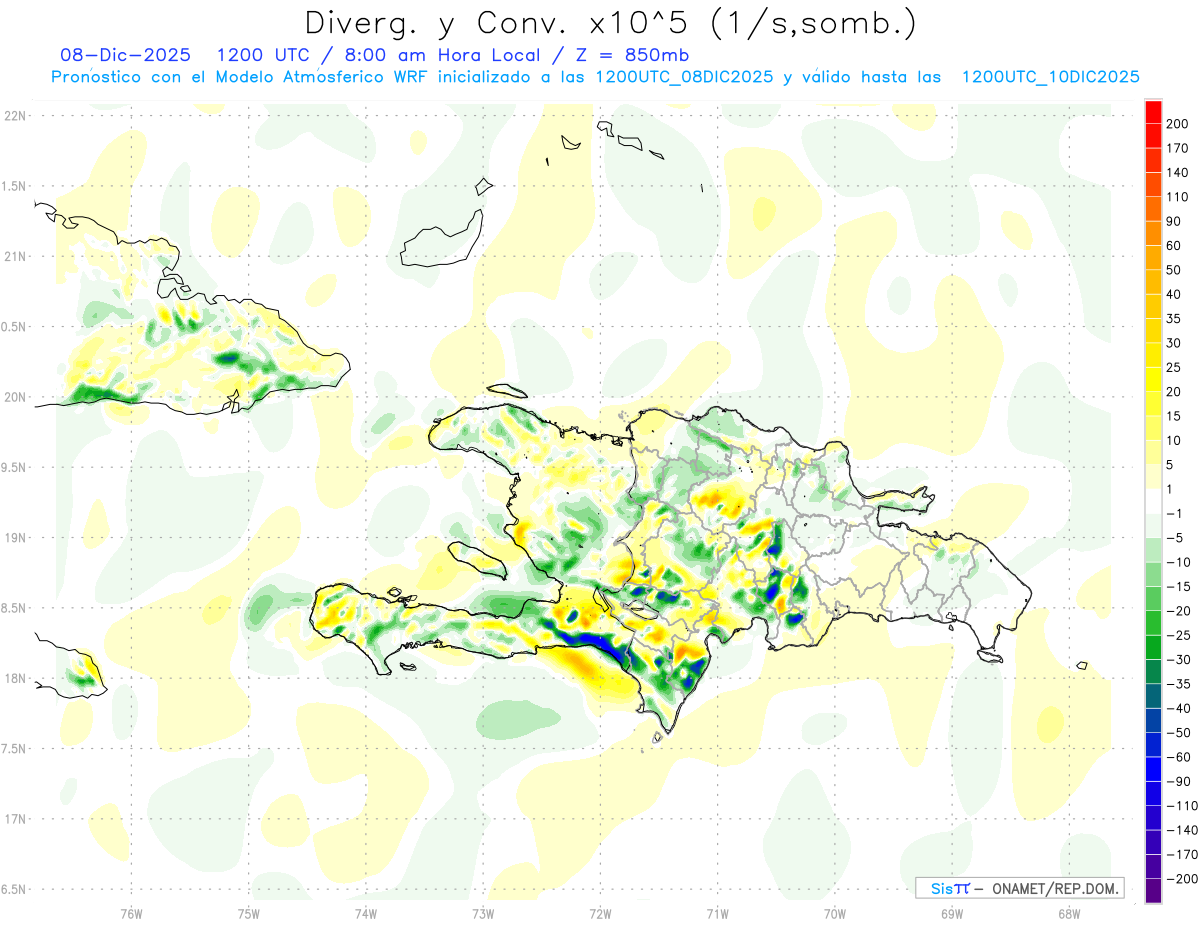Click the '22N' latitude label

tap(15, 115)
